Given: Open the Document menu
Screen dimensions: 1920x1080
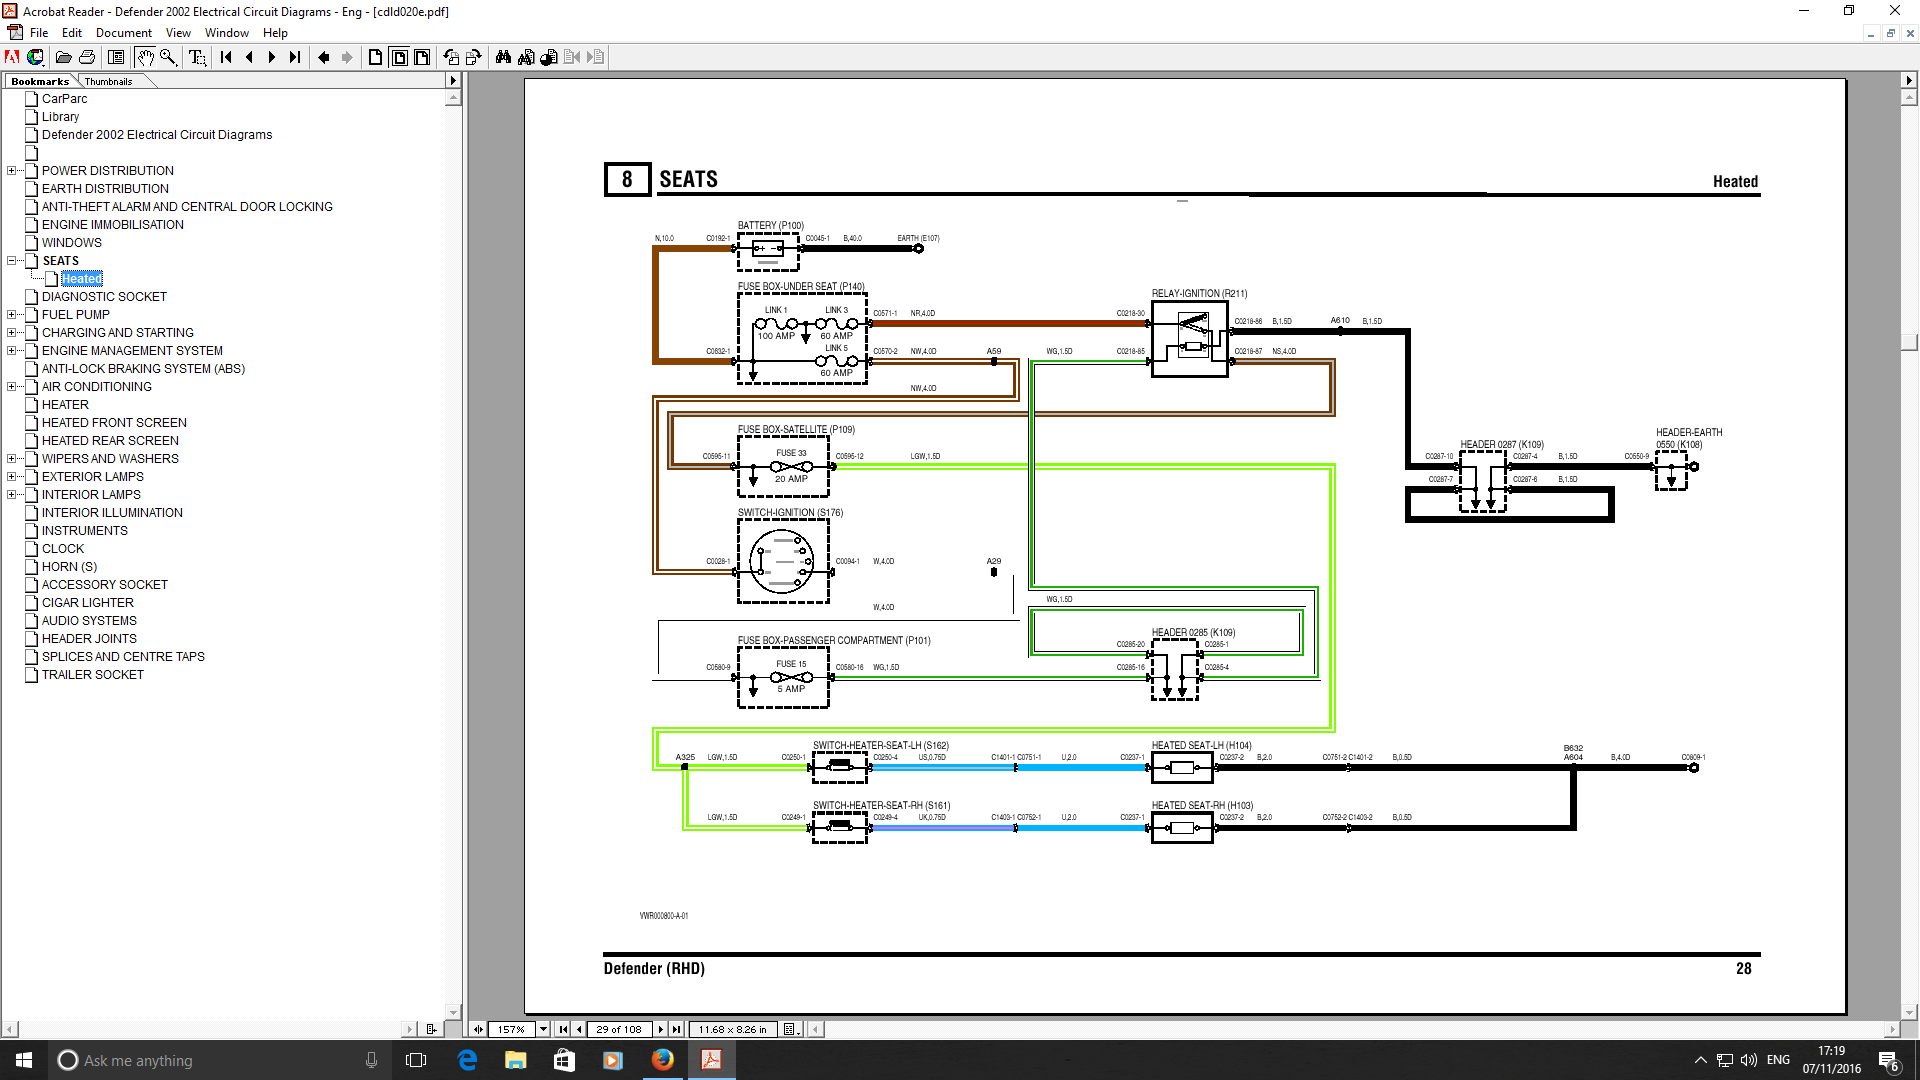Looking at the screenshot, I should point(124,33).
